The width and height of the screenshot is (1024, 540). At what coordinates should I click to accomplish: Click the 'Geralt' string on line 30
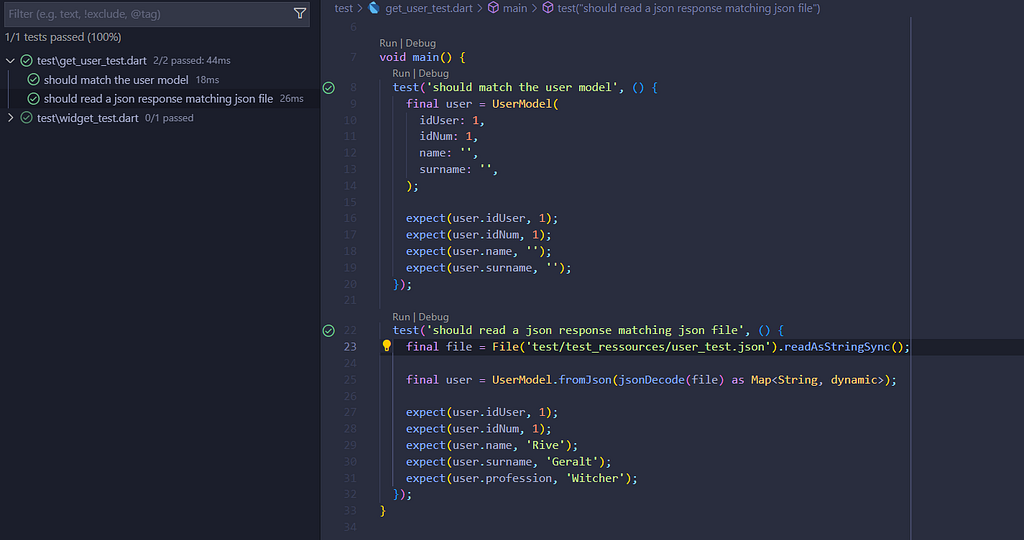[x=572, y=462]
